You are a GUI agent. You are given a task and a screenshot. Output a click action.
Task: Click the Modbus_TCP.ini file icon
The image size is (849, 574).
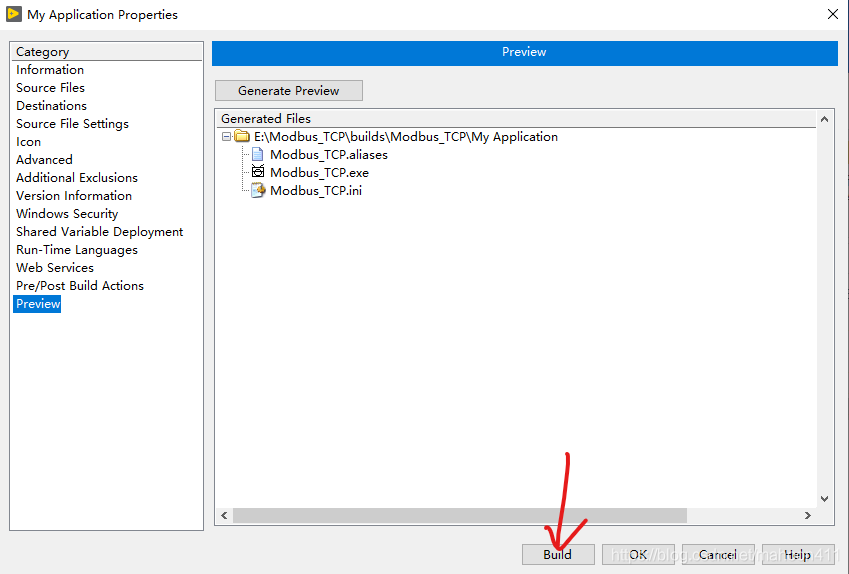(258, 190)
